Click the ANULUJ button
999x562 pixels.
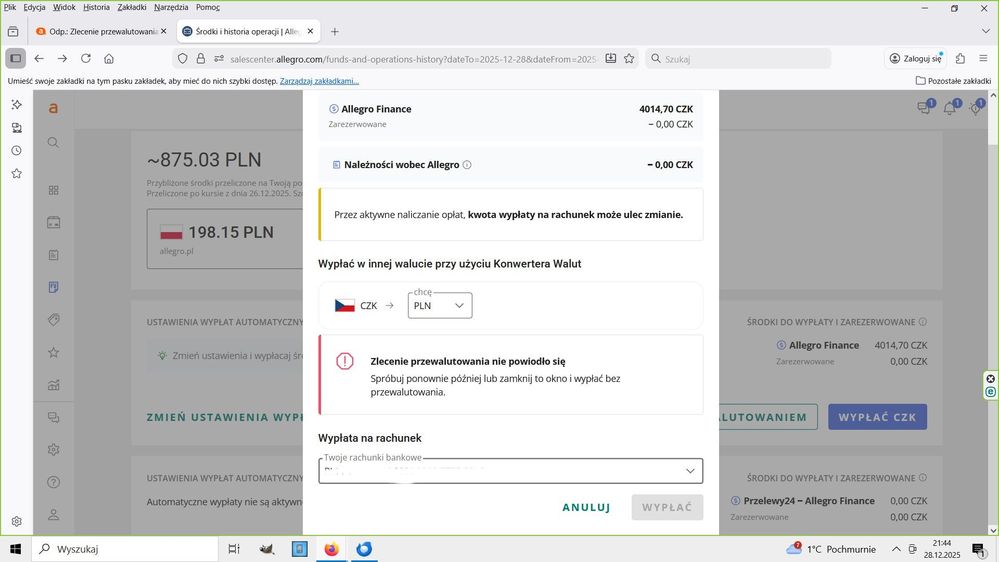586,507
